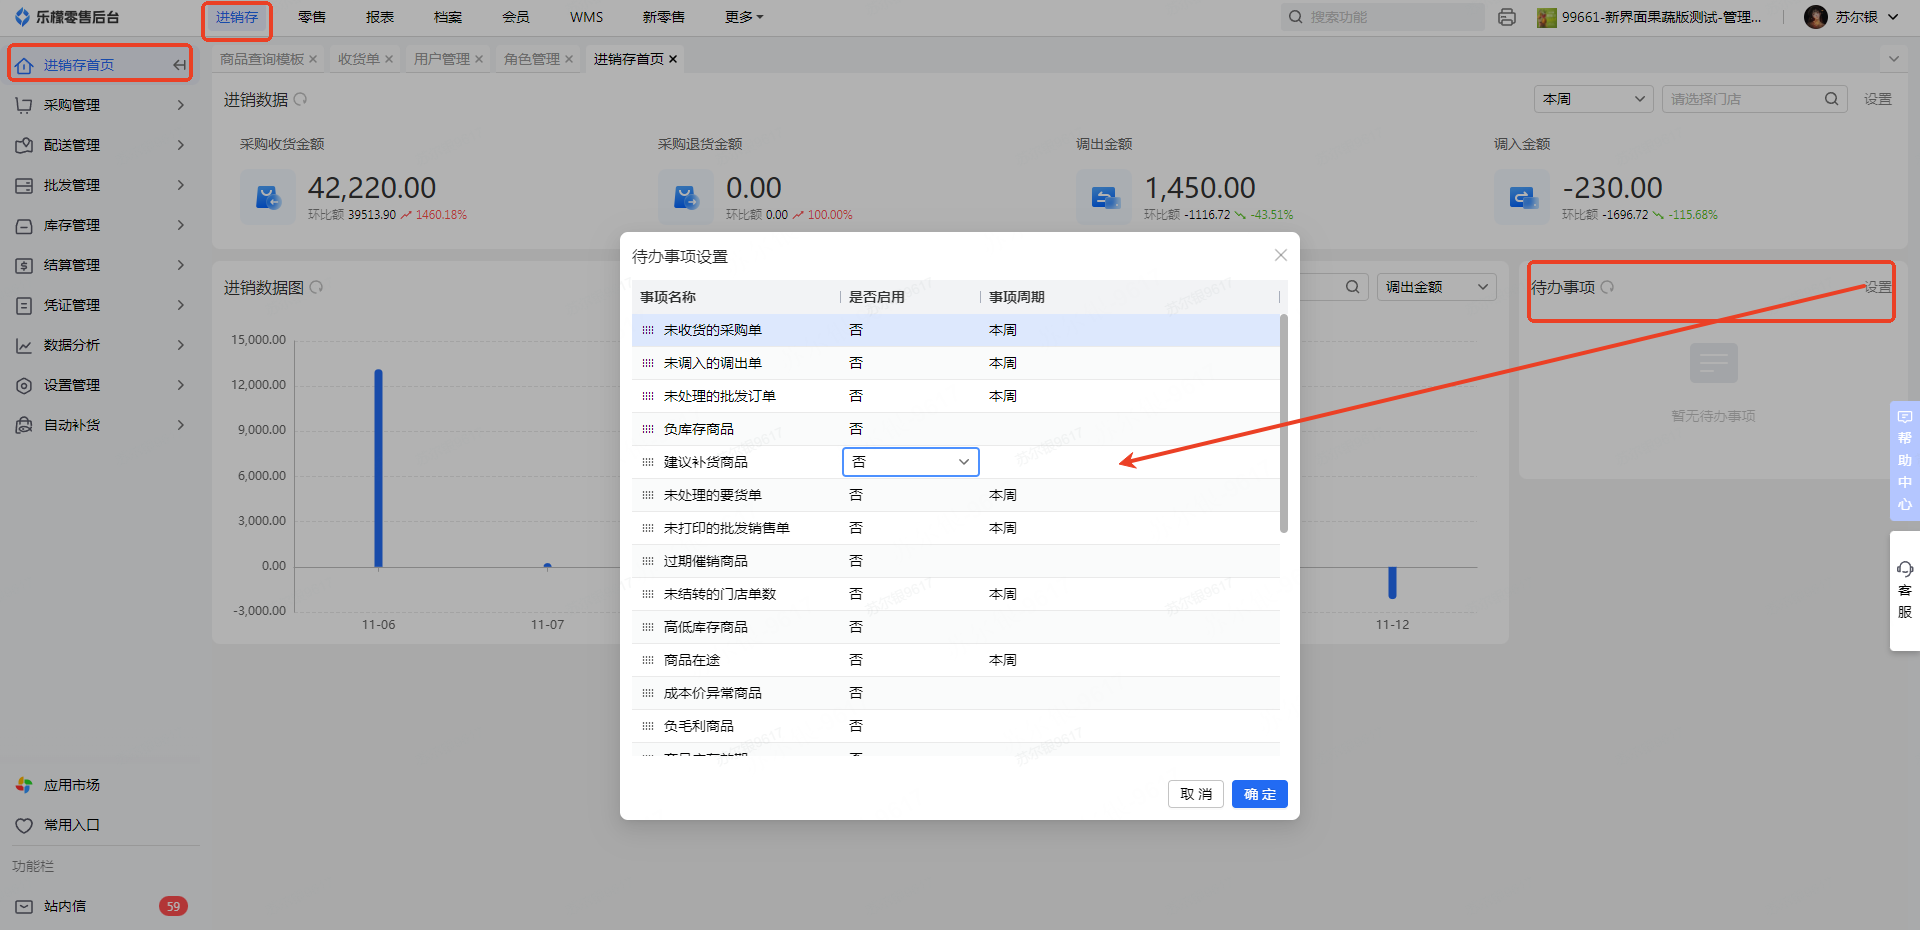Open the 本周 period dropdown

1593,99
